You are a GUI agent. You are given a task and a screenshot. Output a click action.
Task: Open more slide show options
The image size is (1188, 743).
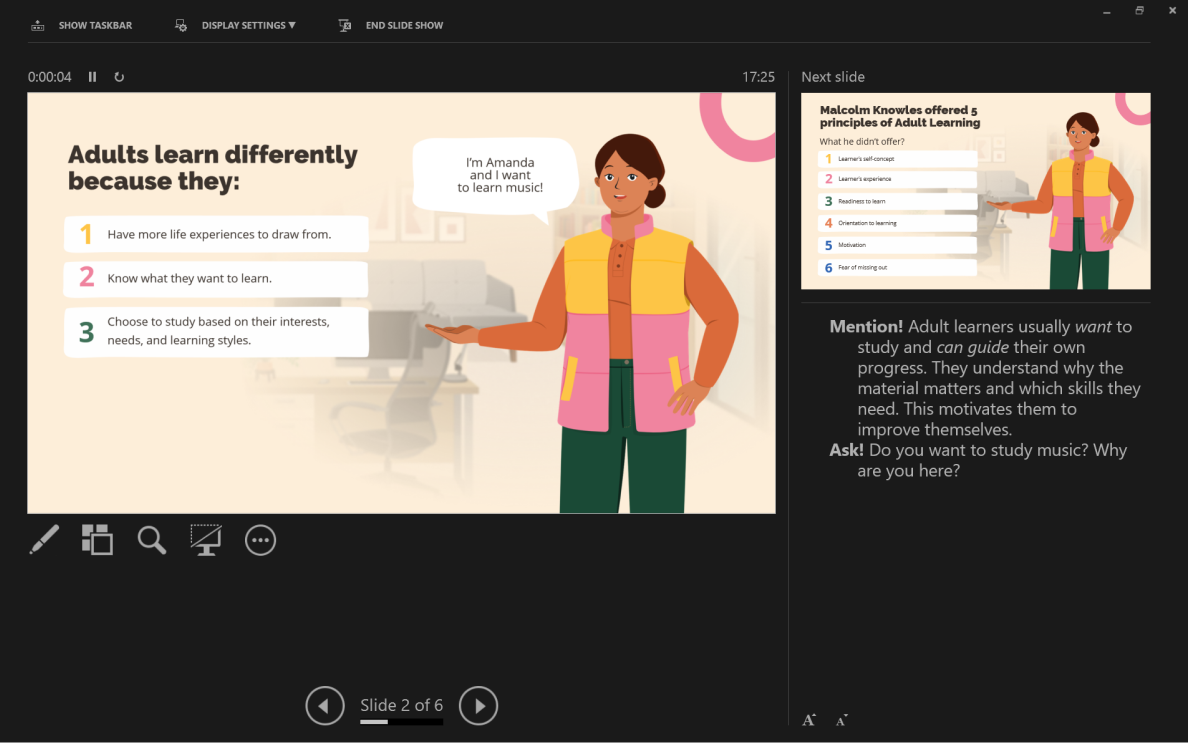coord(260,540)
